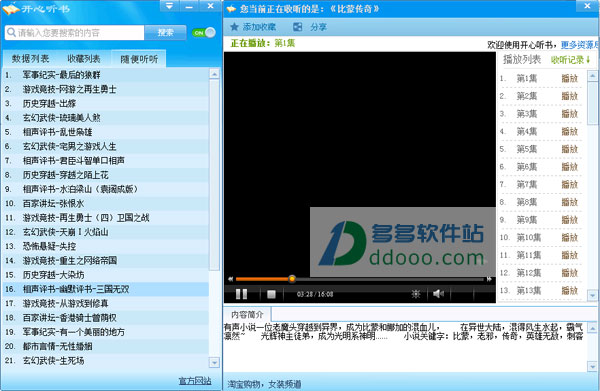Select 游戏竞技-网游之再生勇士

click(106, 89)
